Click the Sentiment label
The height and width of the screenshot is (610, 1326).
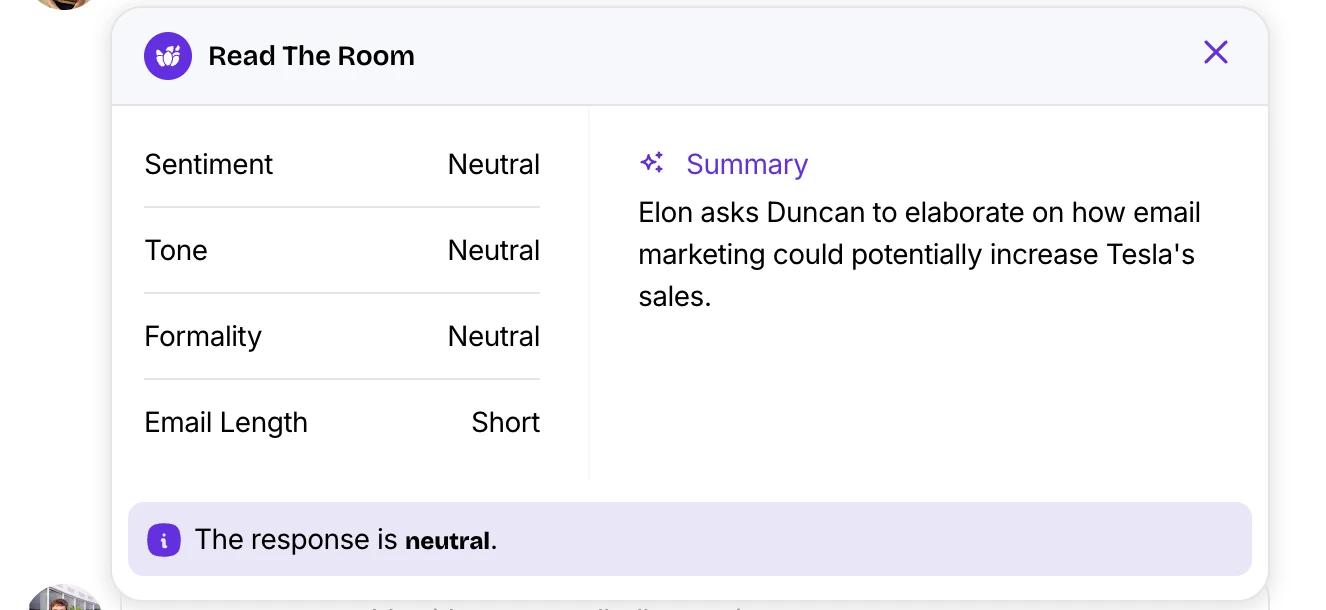209,164
